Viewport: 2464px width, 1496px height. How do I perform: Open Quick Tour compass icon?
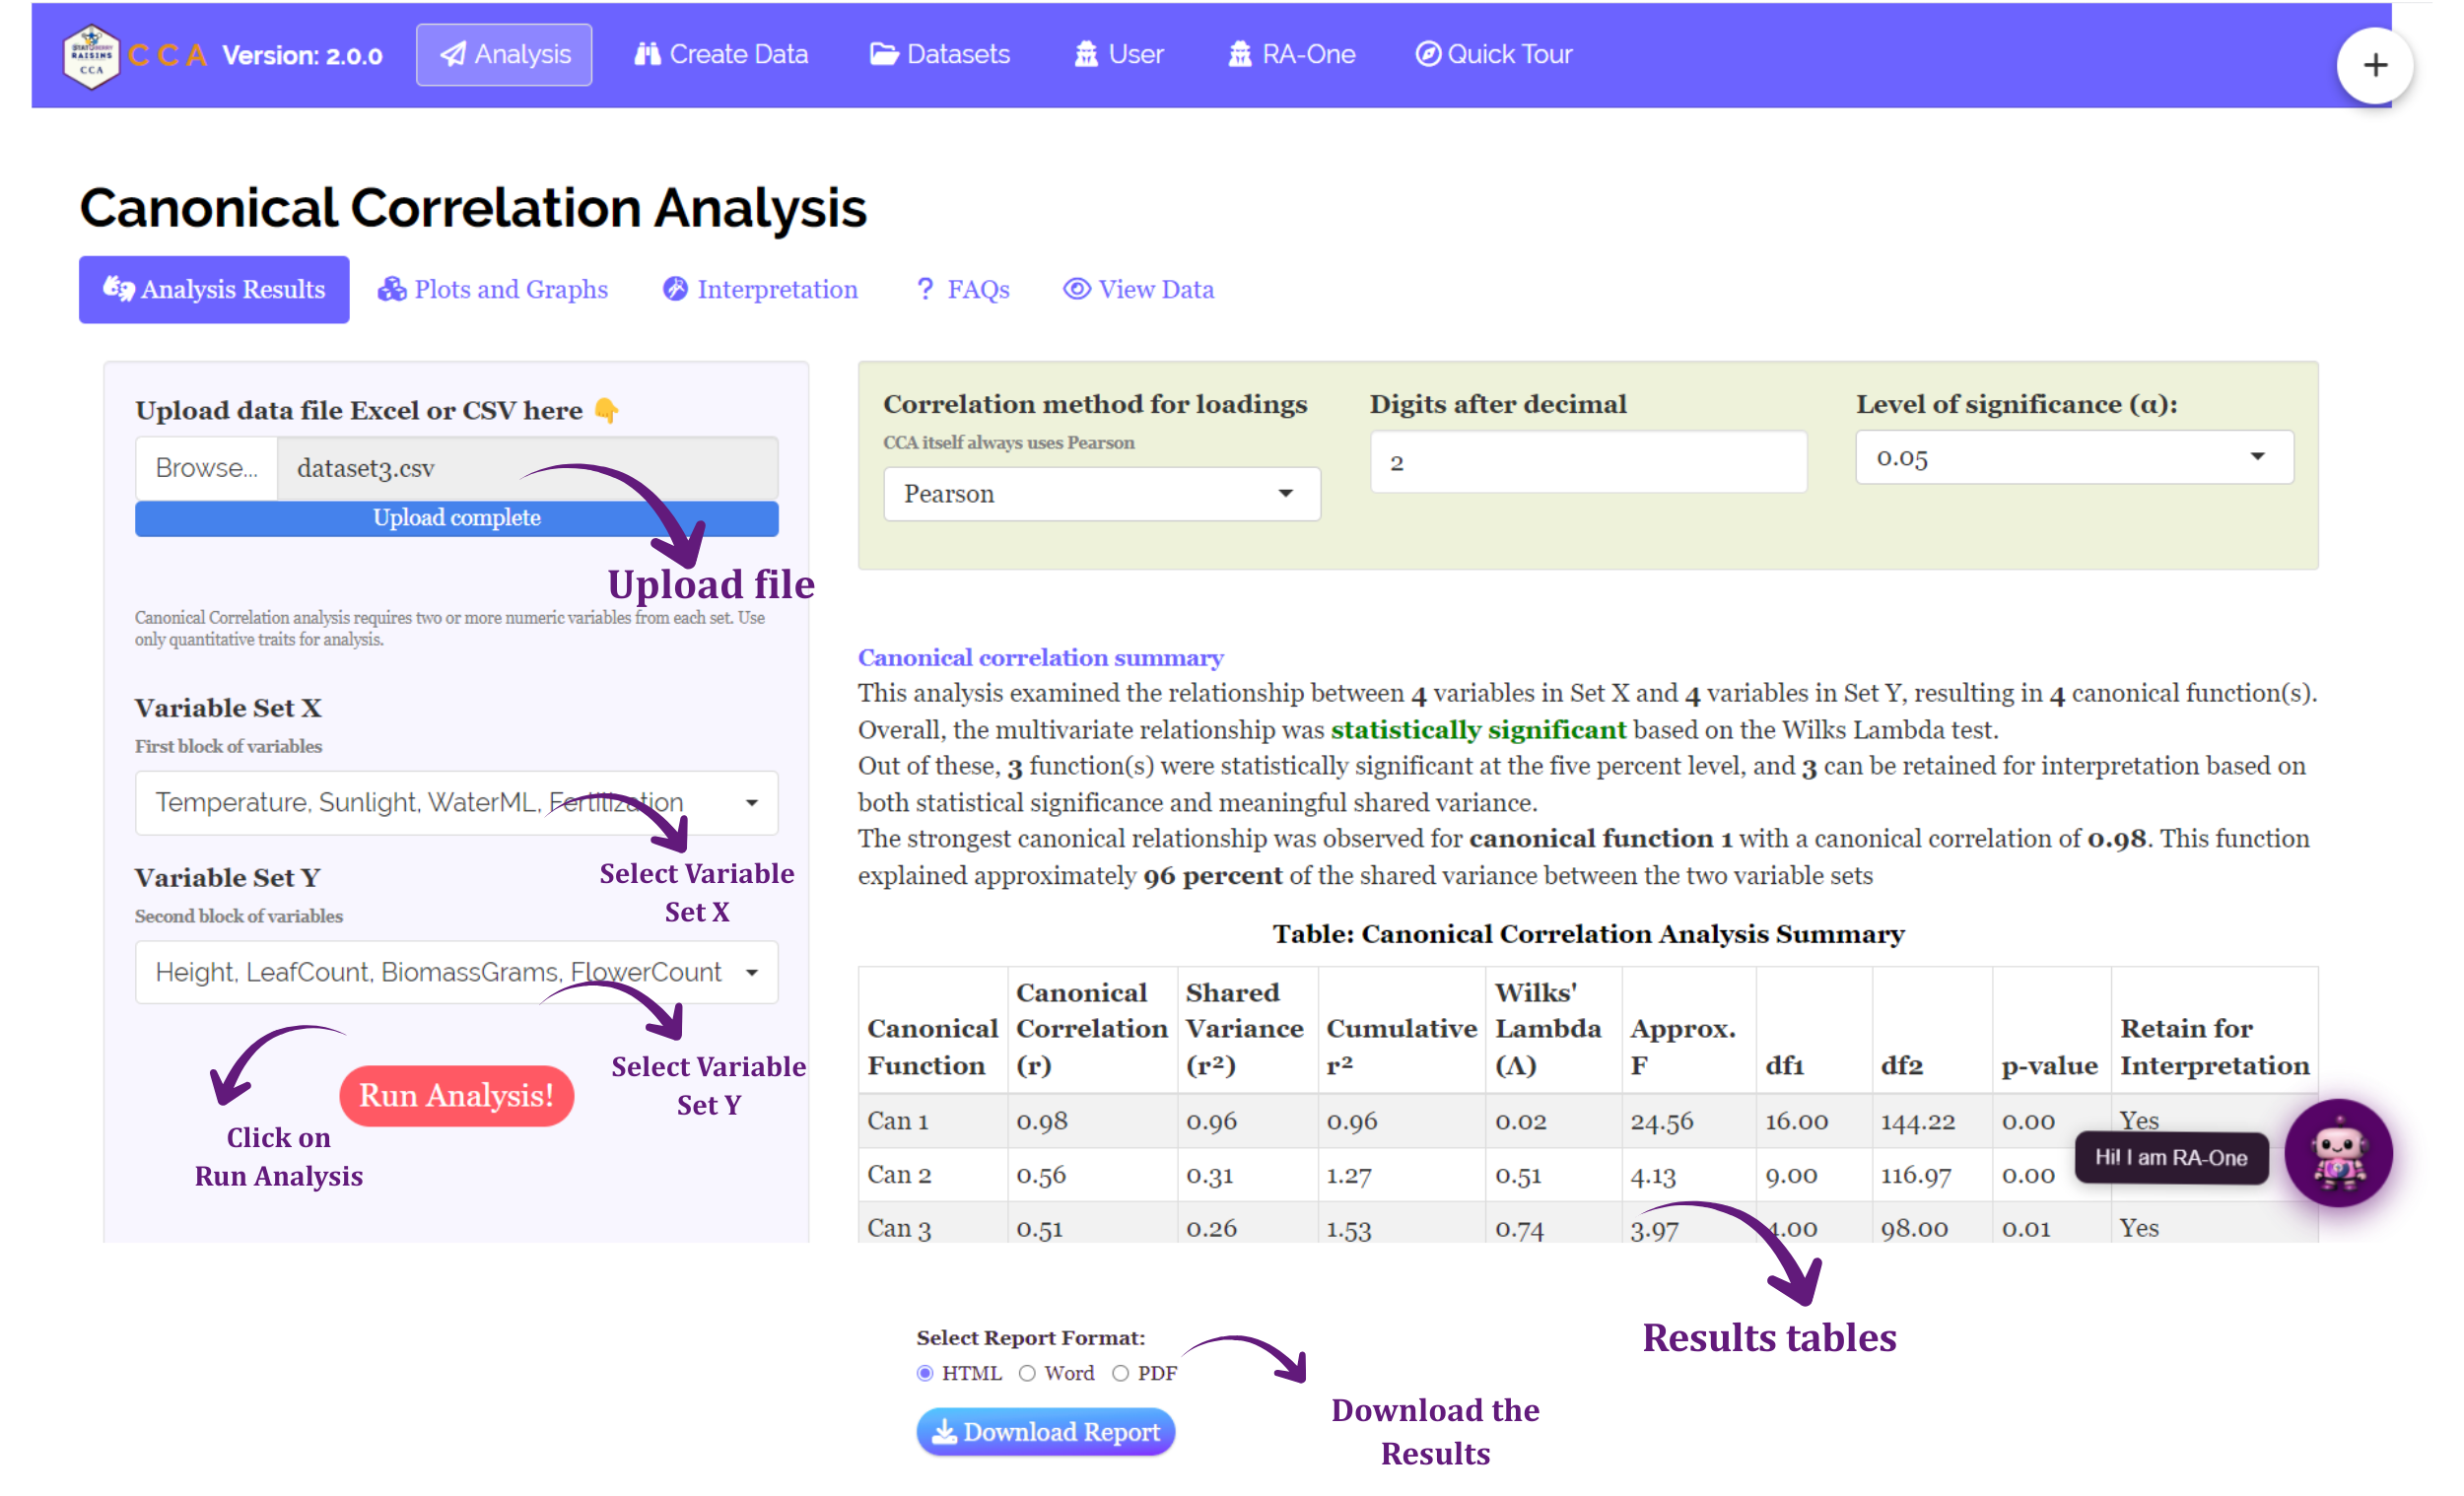1494,54
